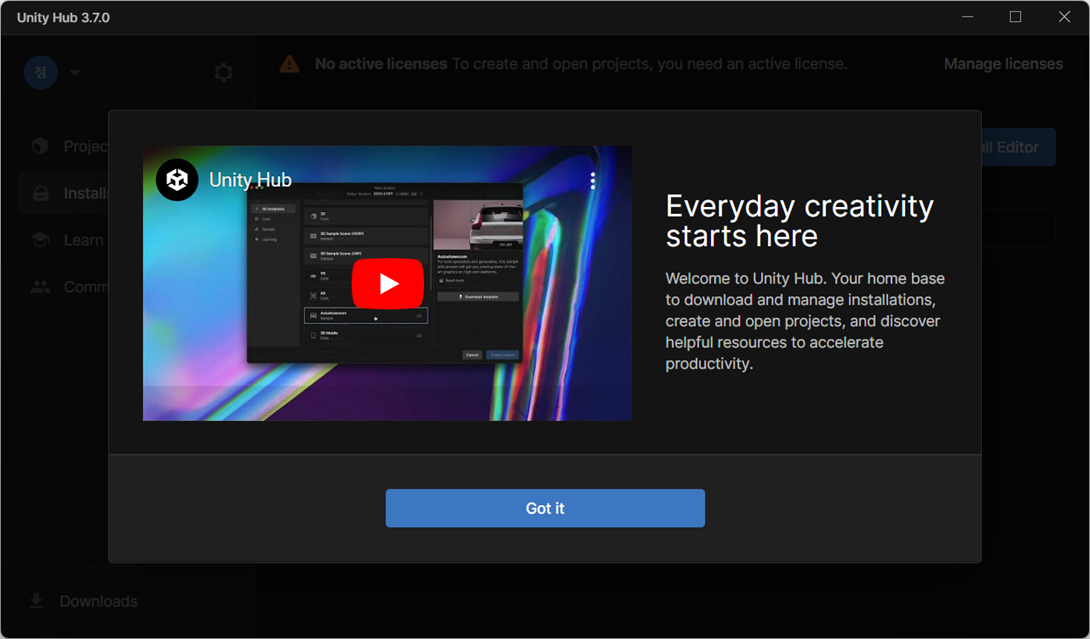The height and width of the screenshot is (639, 1090).
Task: Click the Unity logo channel icon in video
Action: (x=177, y=180)
